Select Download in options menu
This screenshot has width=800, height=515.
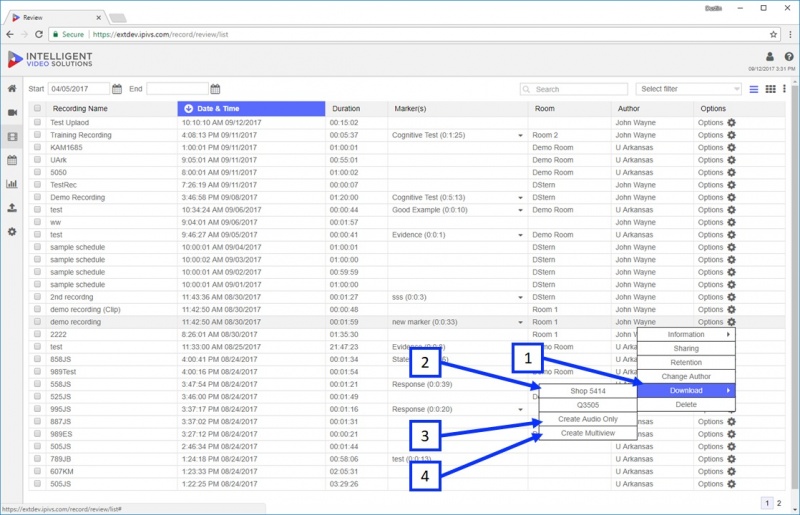click(686, 390)
